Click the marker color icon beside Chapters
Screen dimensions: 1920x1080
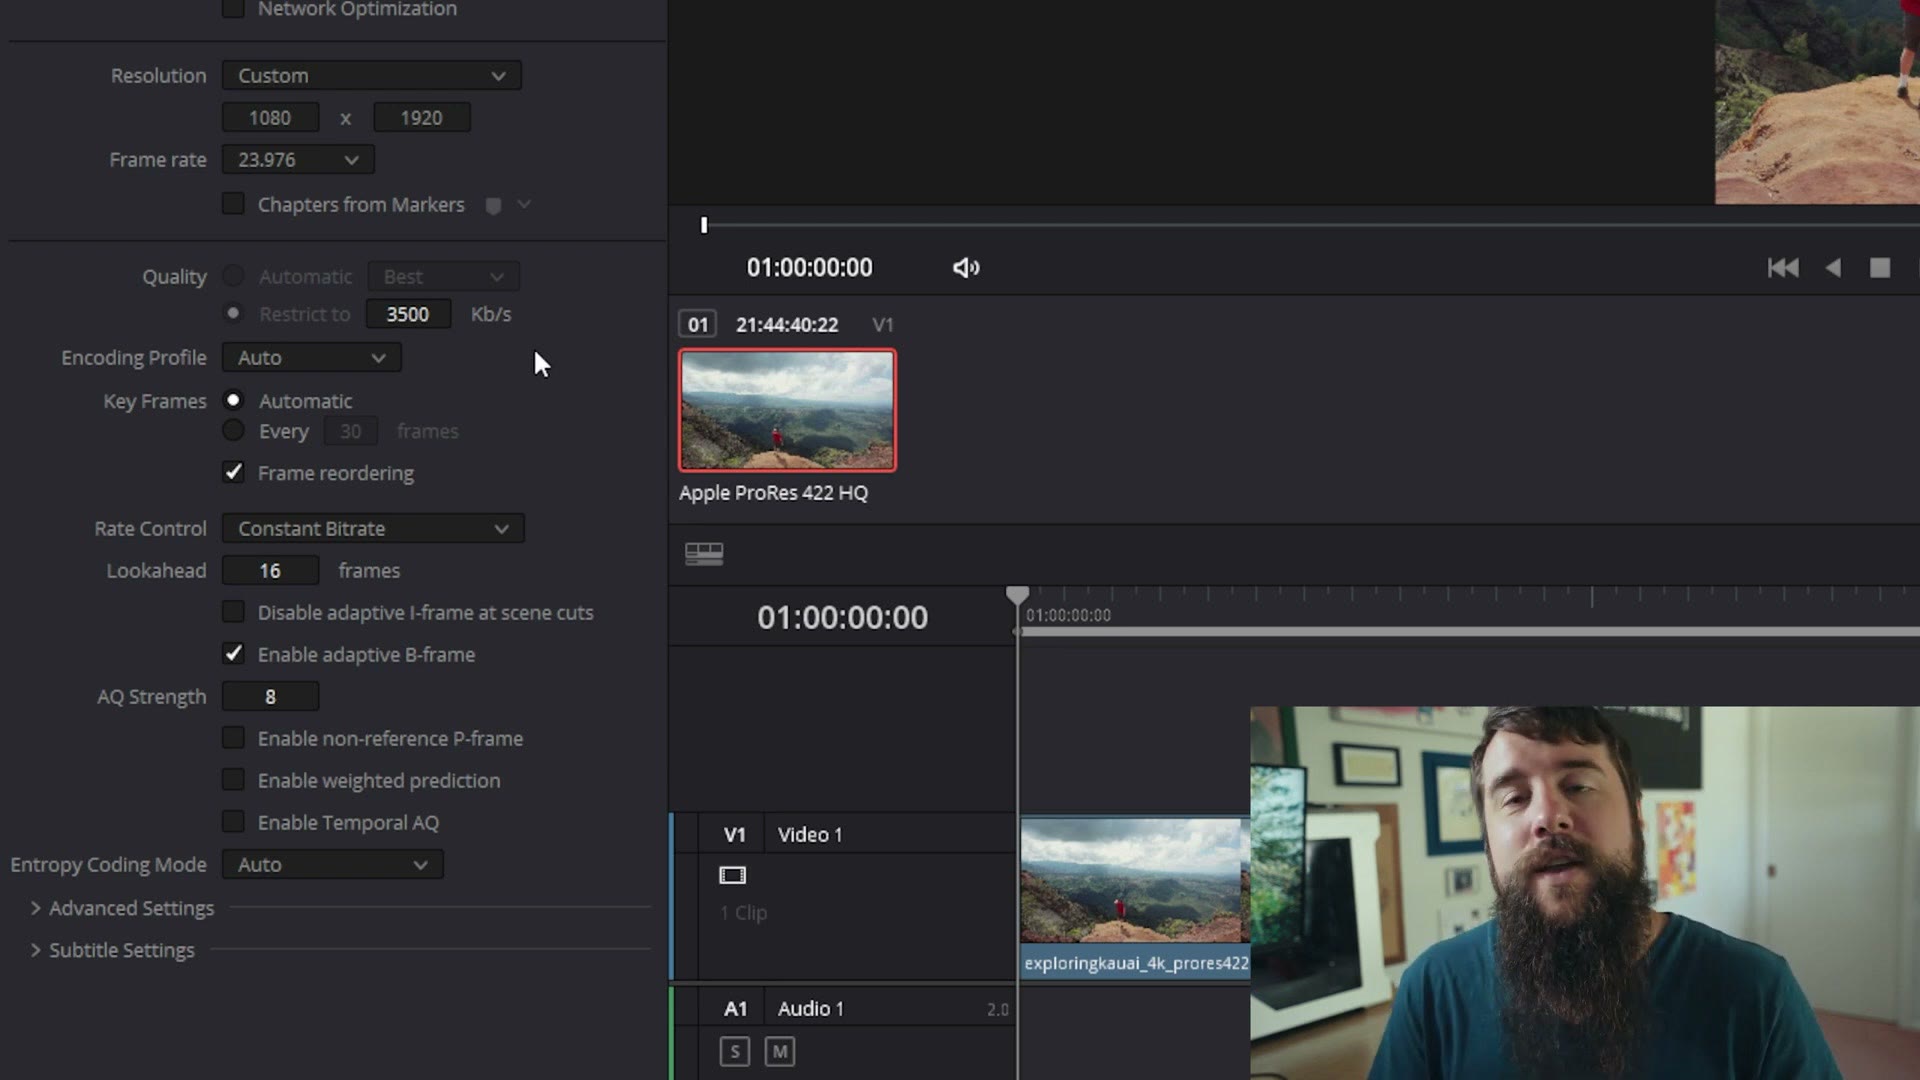point(493,205)
